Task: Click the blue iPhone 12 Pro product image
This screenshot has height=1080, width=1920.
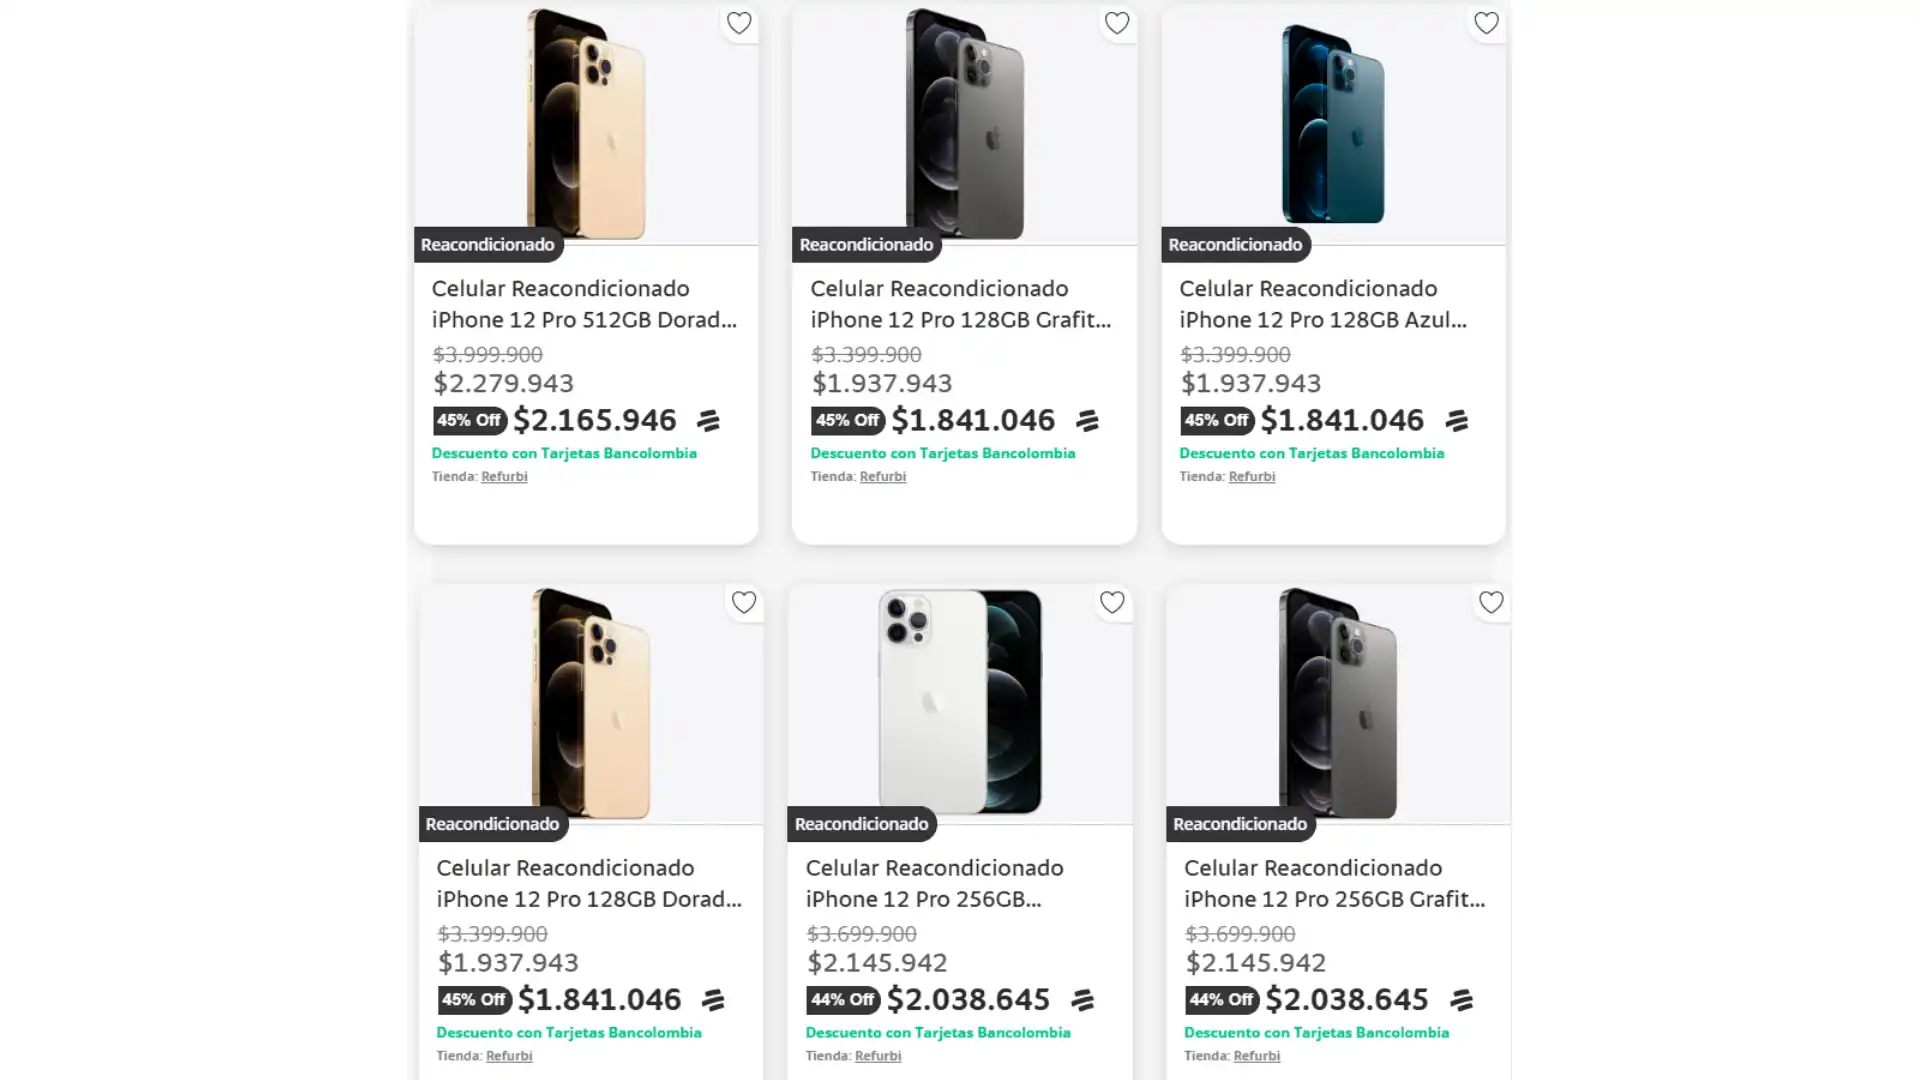Action: click(x=1333, y=125)
